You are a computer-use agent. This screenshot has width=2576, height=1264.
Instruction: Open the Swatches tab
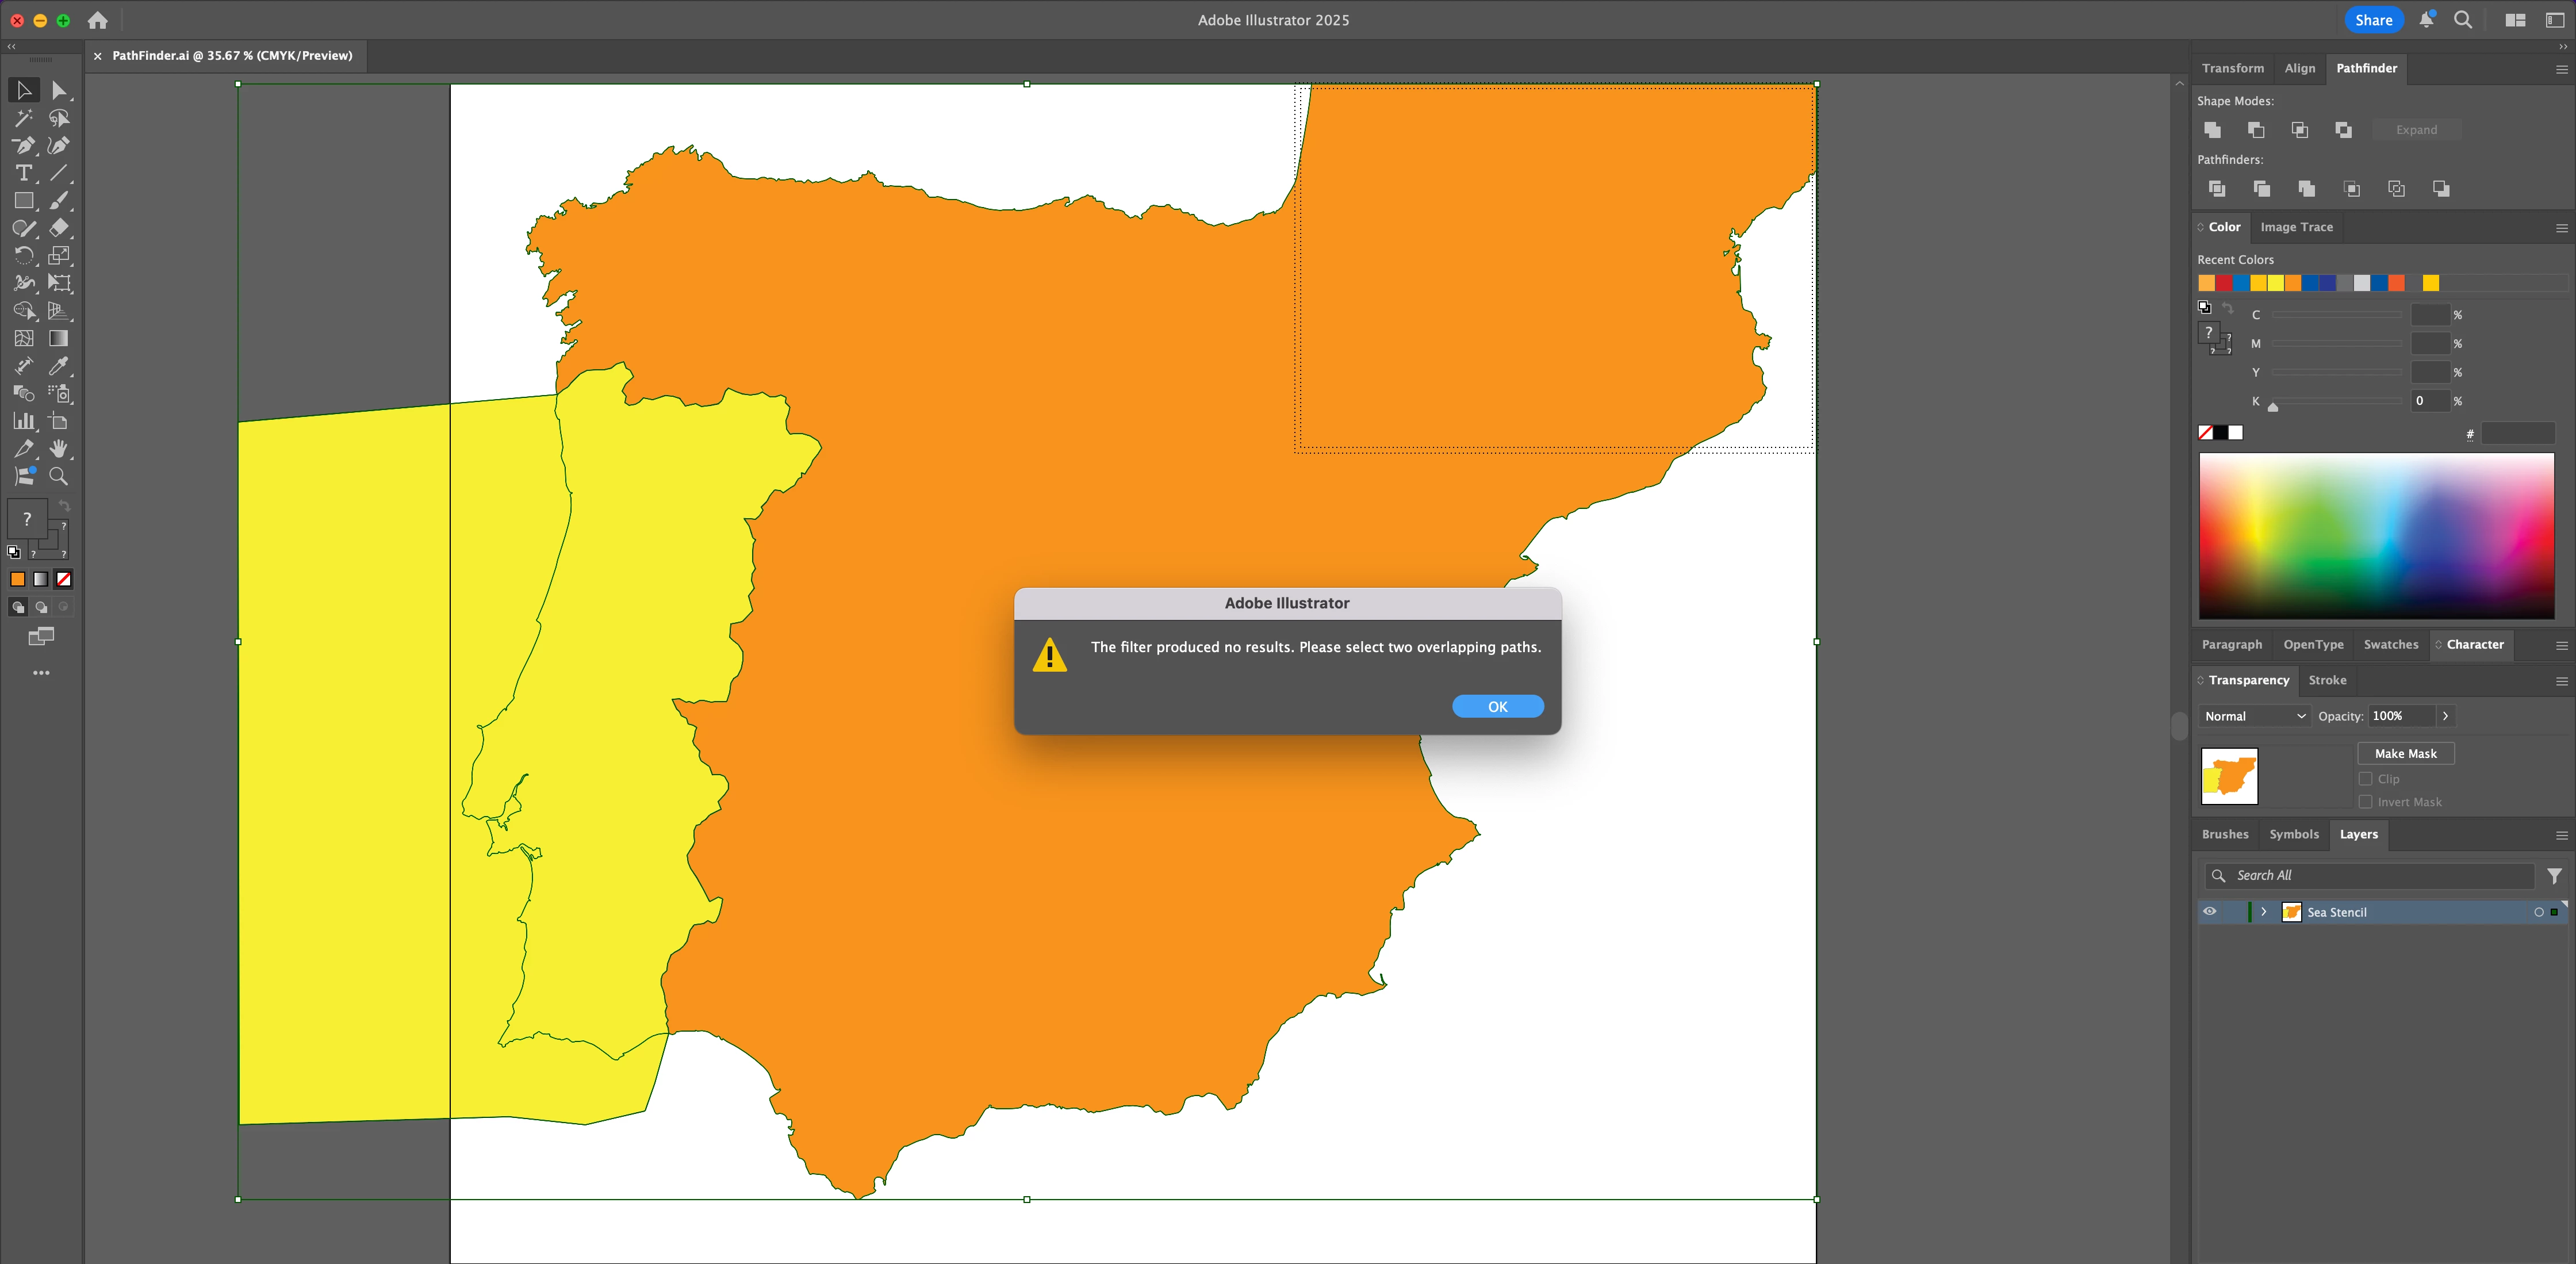2390,645
